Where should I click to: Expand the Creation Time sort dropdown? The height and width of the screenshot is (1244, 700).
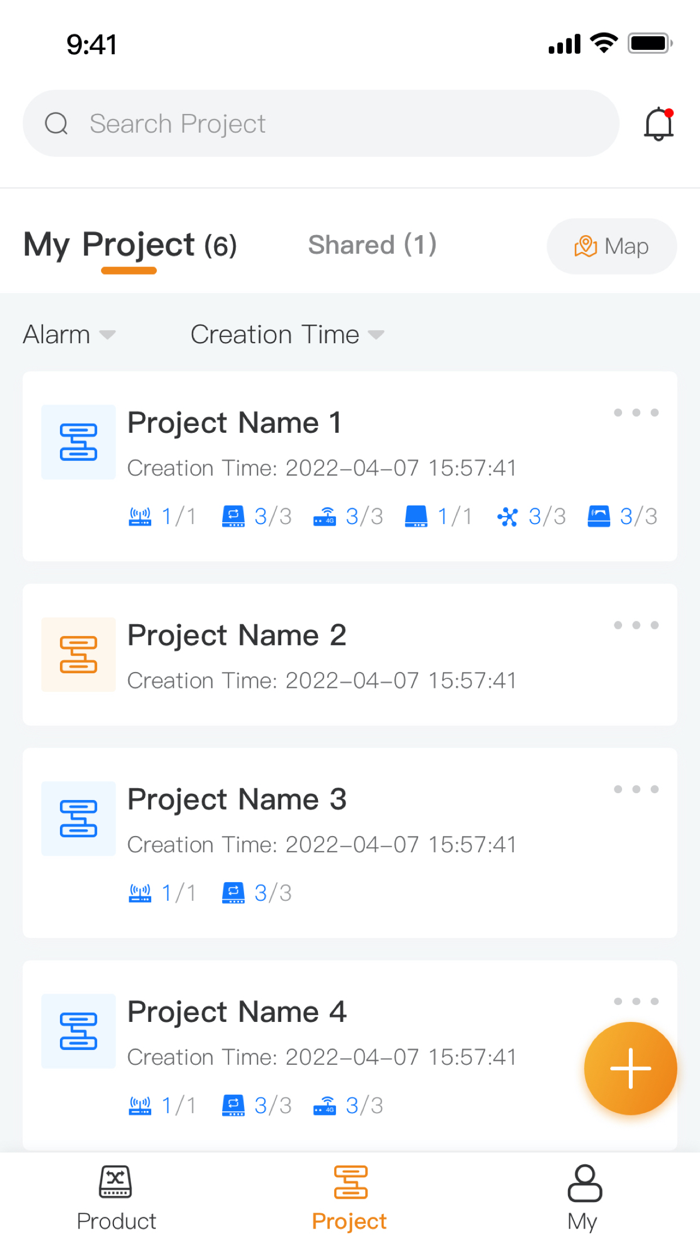tap(287, 335)
